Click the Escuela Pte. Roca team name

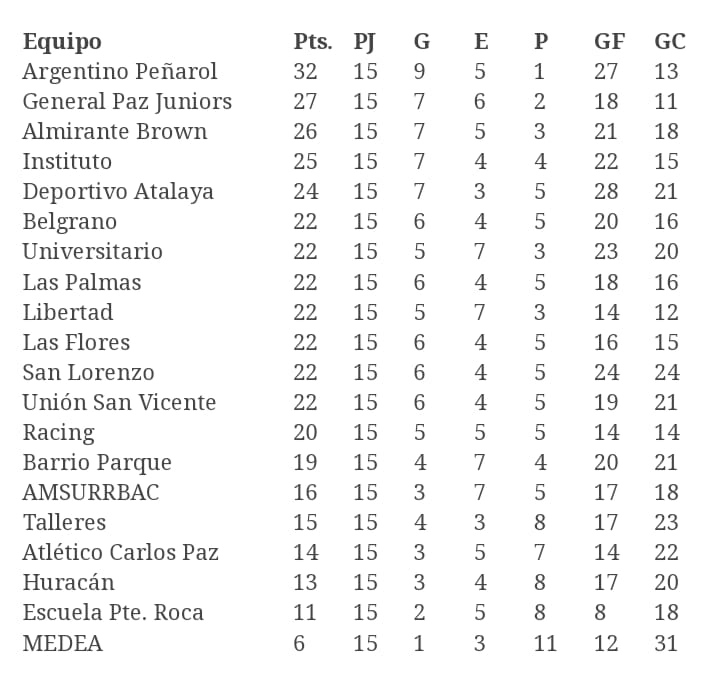click(113, 612)
